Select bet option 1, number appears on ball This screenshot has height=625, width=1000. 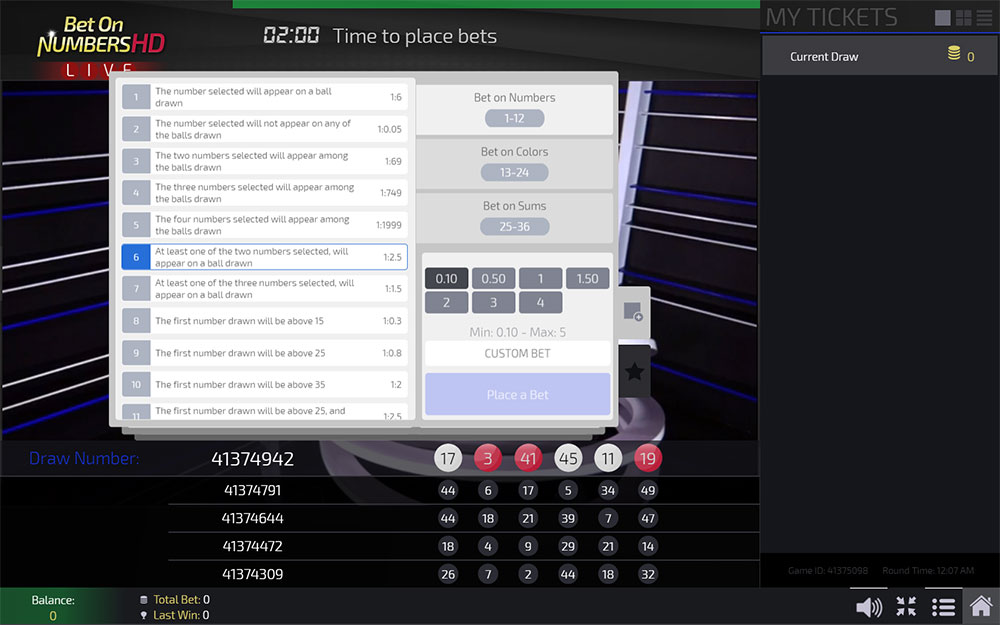pyautogui.click(x=264, y=97)
